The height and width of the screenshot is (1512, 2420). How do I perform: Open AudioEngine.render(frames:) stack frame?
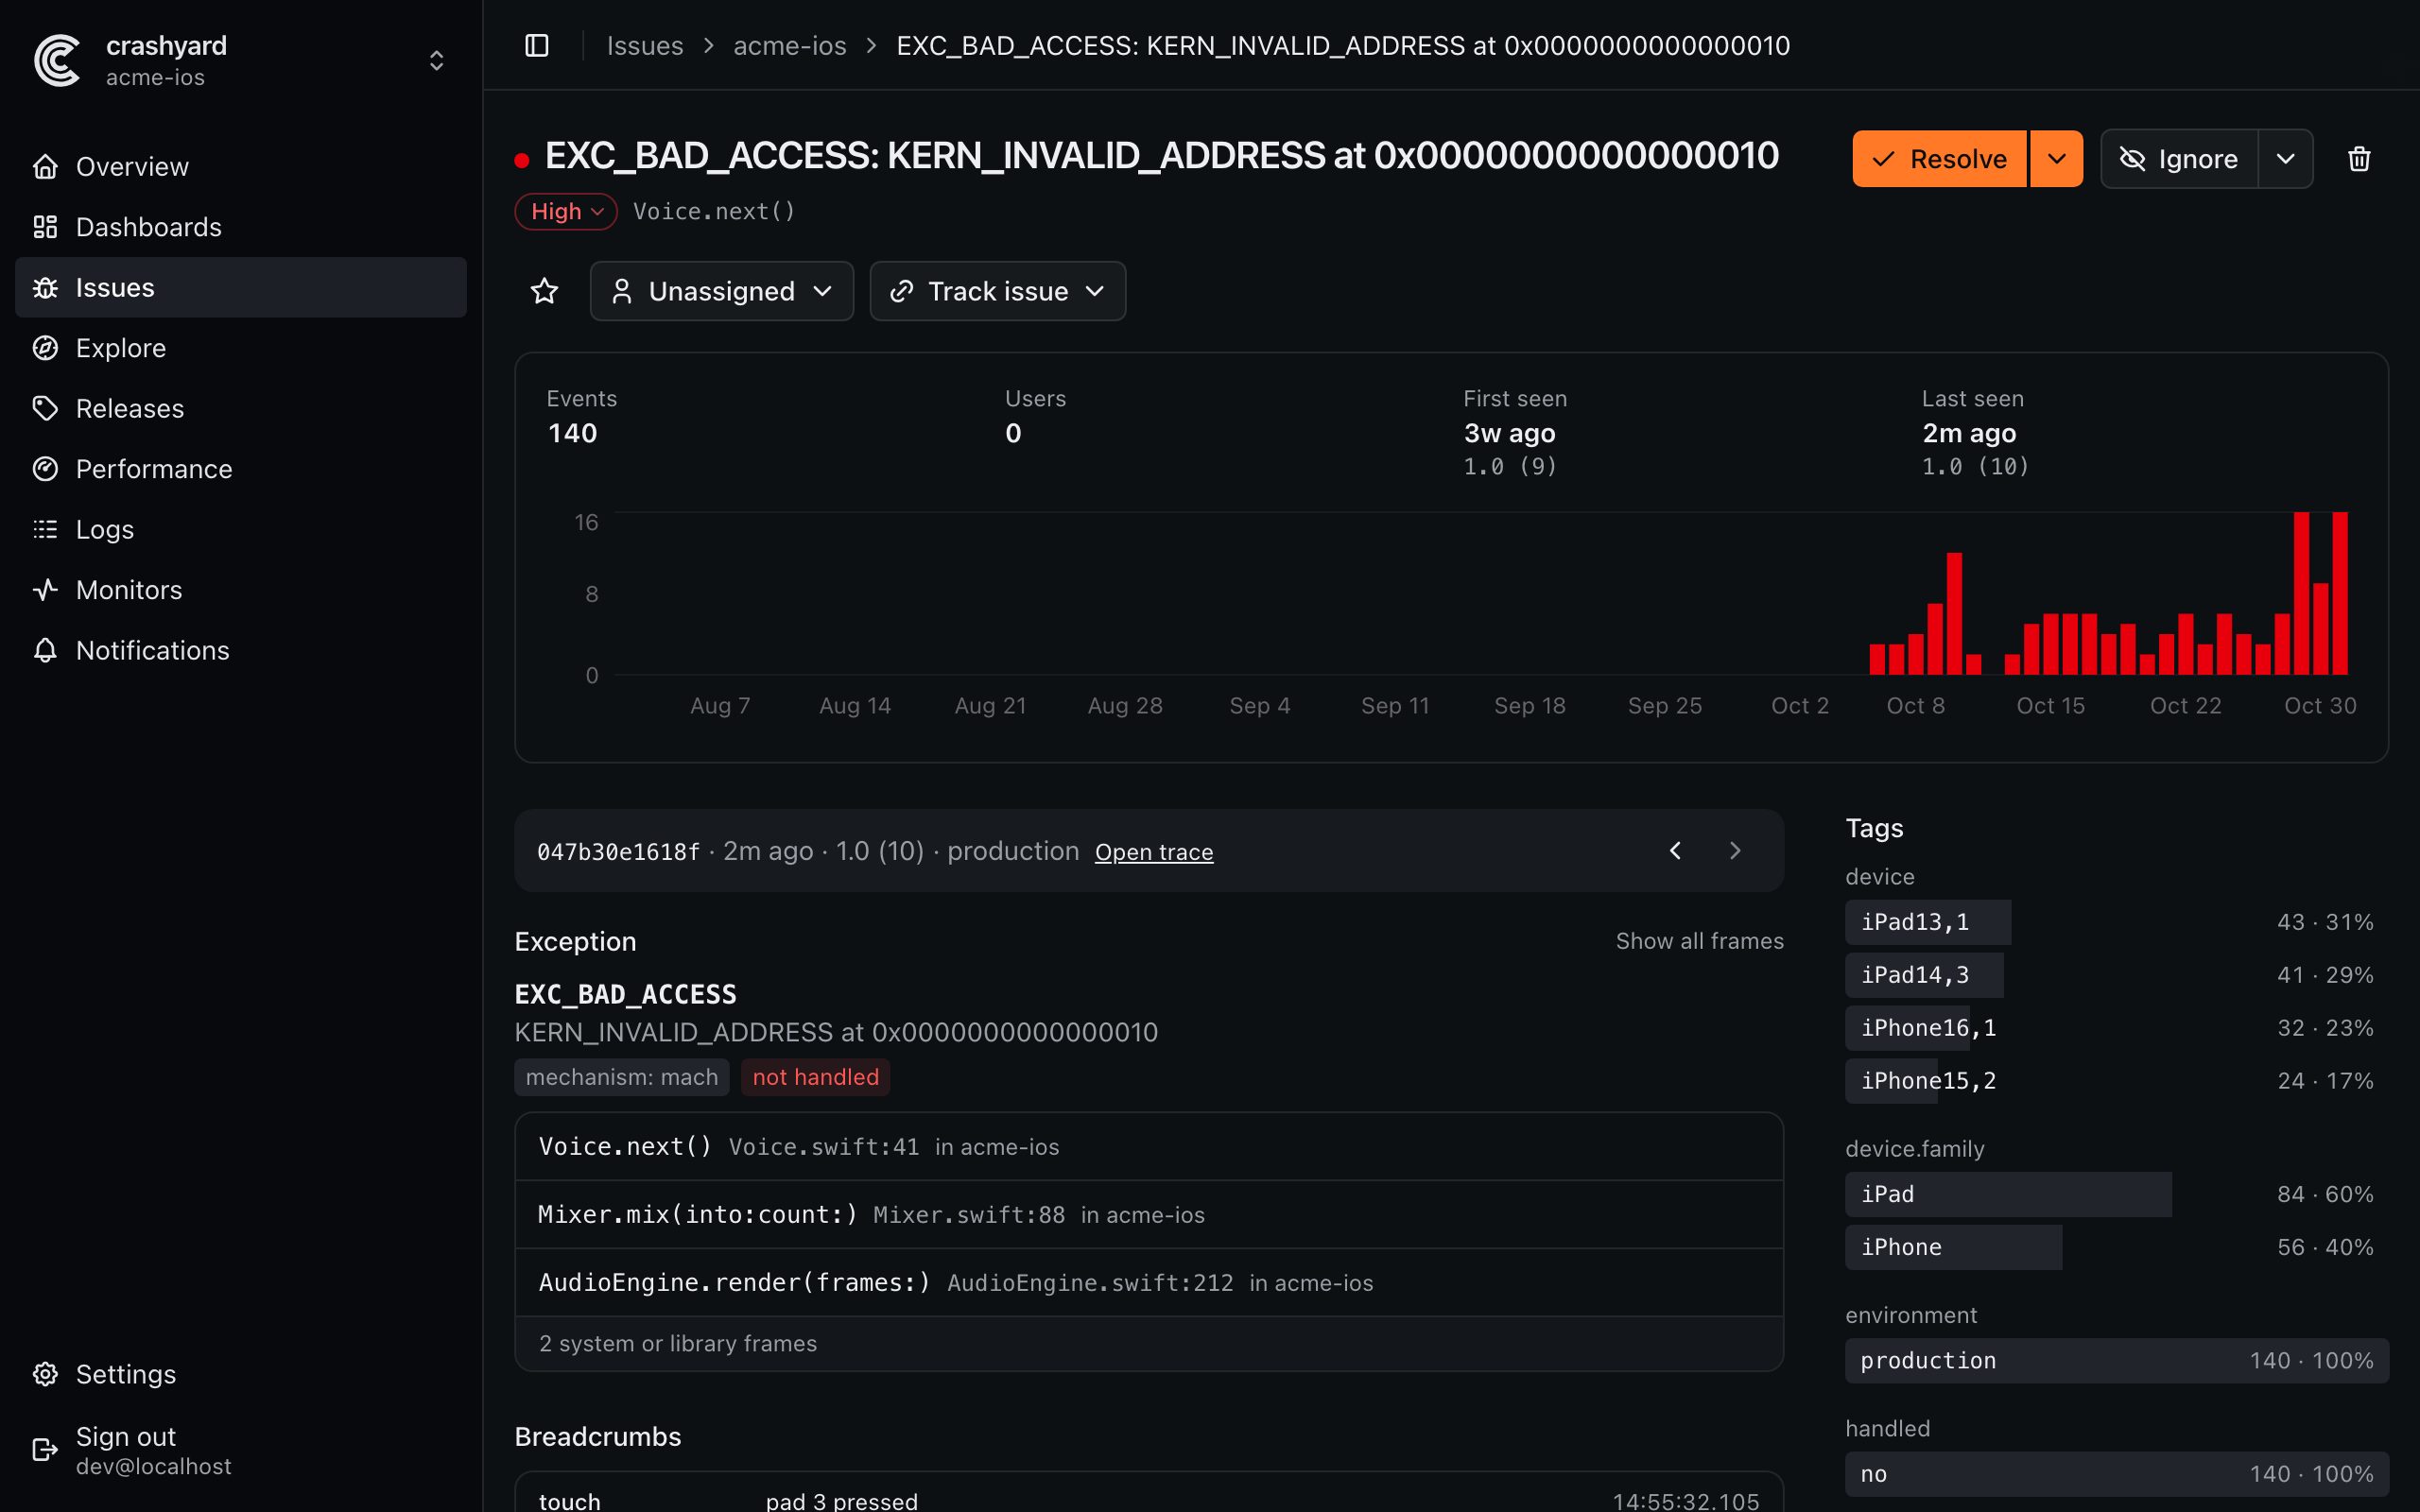[x=1149, y=1283]
